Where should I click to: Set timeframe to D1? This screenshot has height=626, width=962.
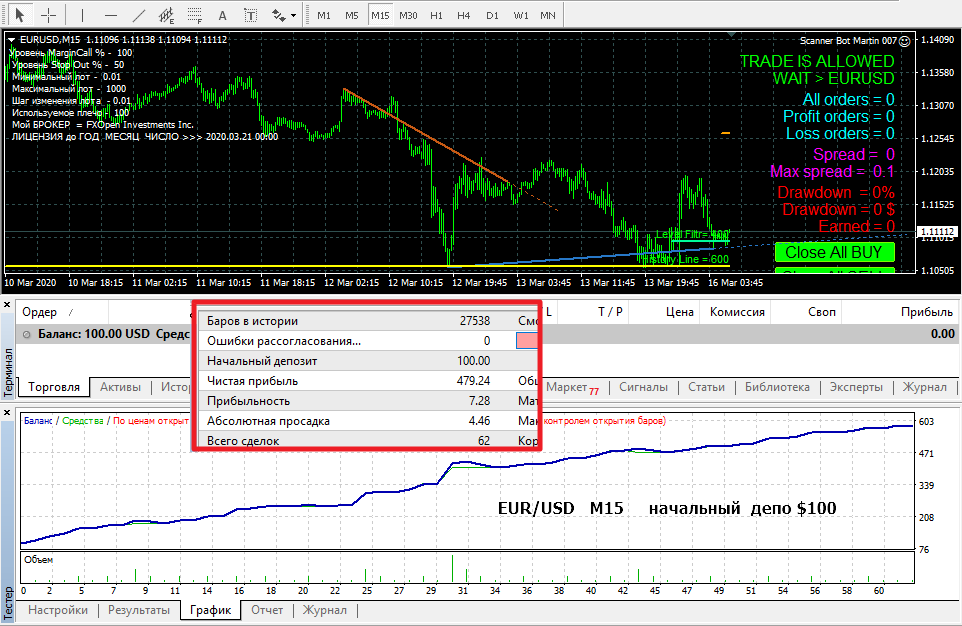pos(492,16)
